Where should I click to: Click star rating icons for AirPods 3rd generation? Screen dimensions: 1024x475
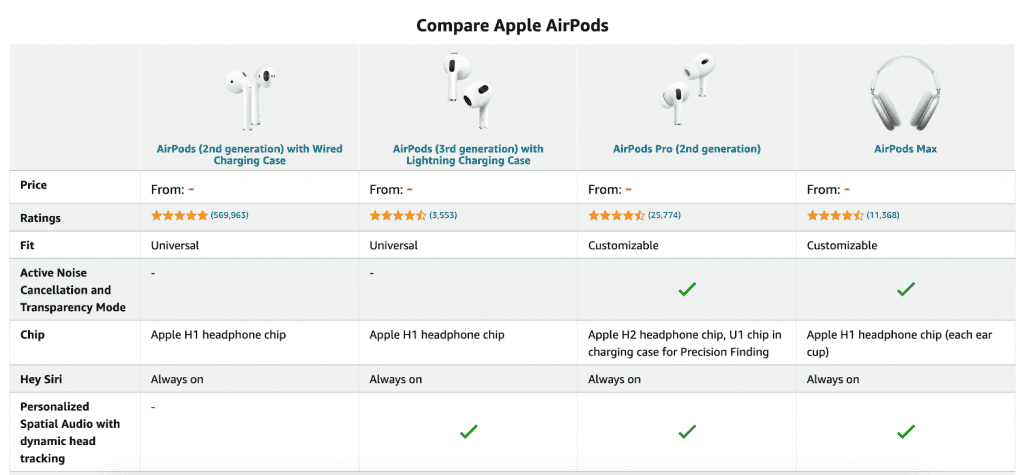point(398,215)
